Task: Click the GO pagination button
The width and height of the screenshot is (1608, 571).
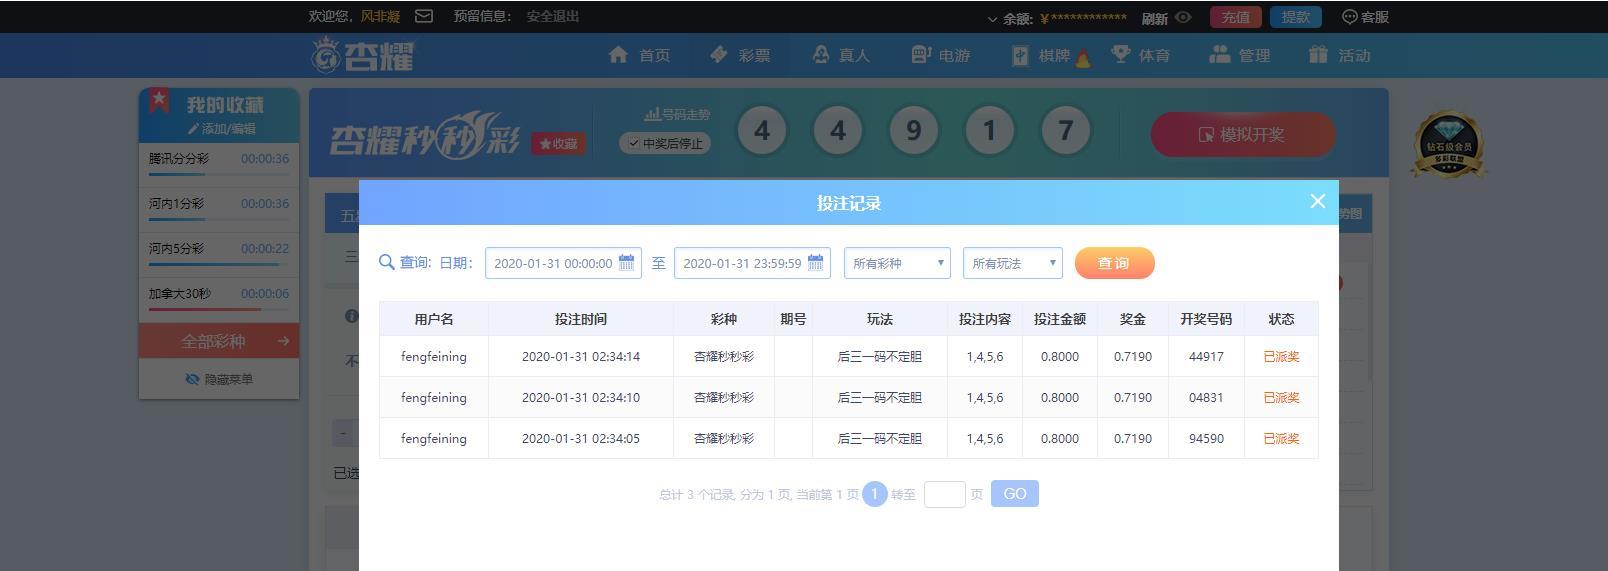Action: (1015, 494)
